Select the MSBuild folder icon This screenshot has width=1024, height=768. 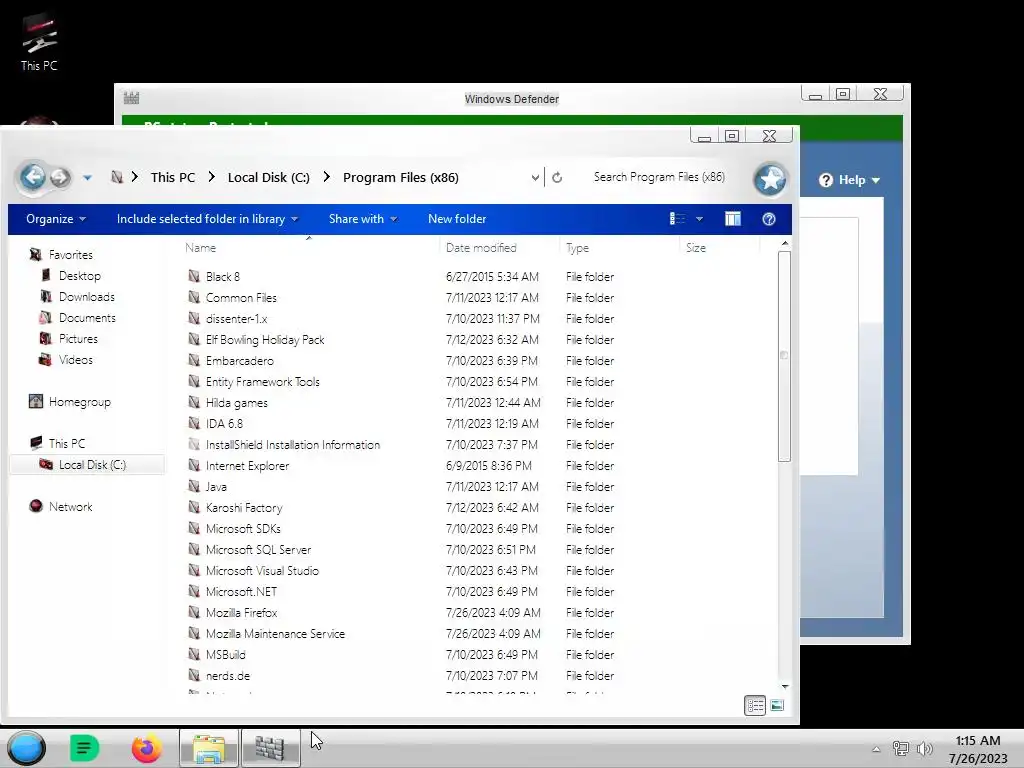tap(194, 654)
